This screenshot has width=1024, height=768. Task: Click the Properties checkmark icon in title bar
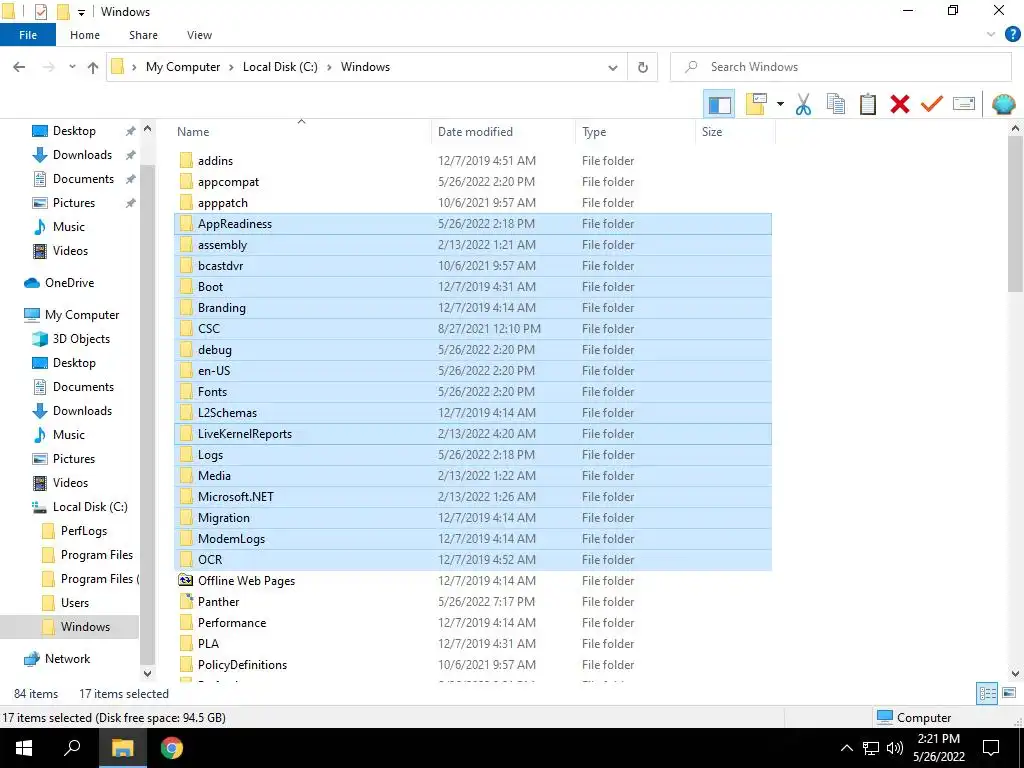tap(40, 12)
